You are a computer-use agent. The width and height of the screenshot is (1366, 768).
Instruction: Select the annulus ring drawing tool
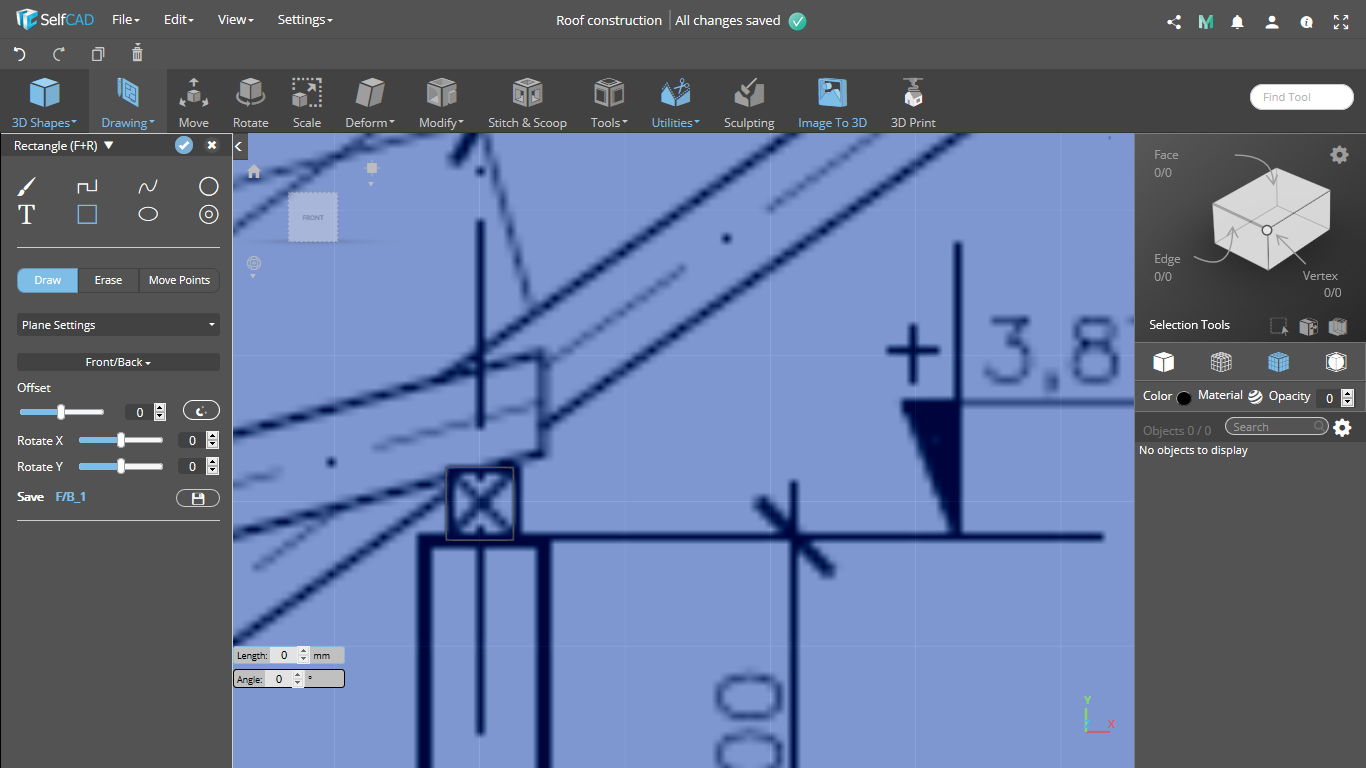coord(208,214)
